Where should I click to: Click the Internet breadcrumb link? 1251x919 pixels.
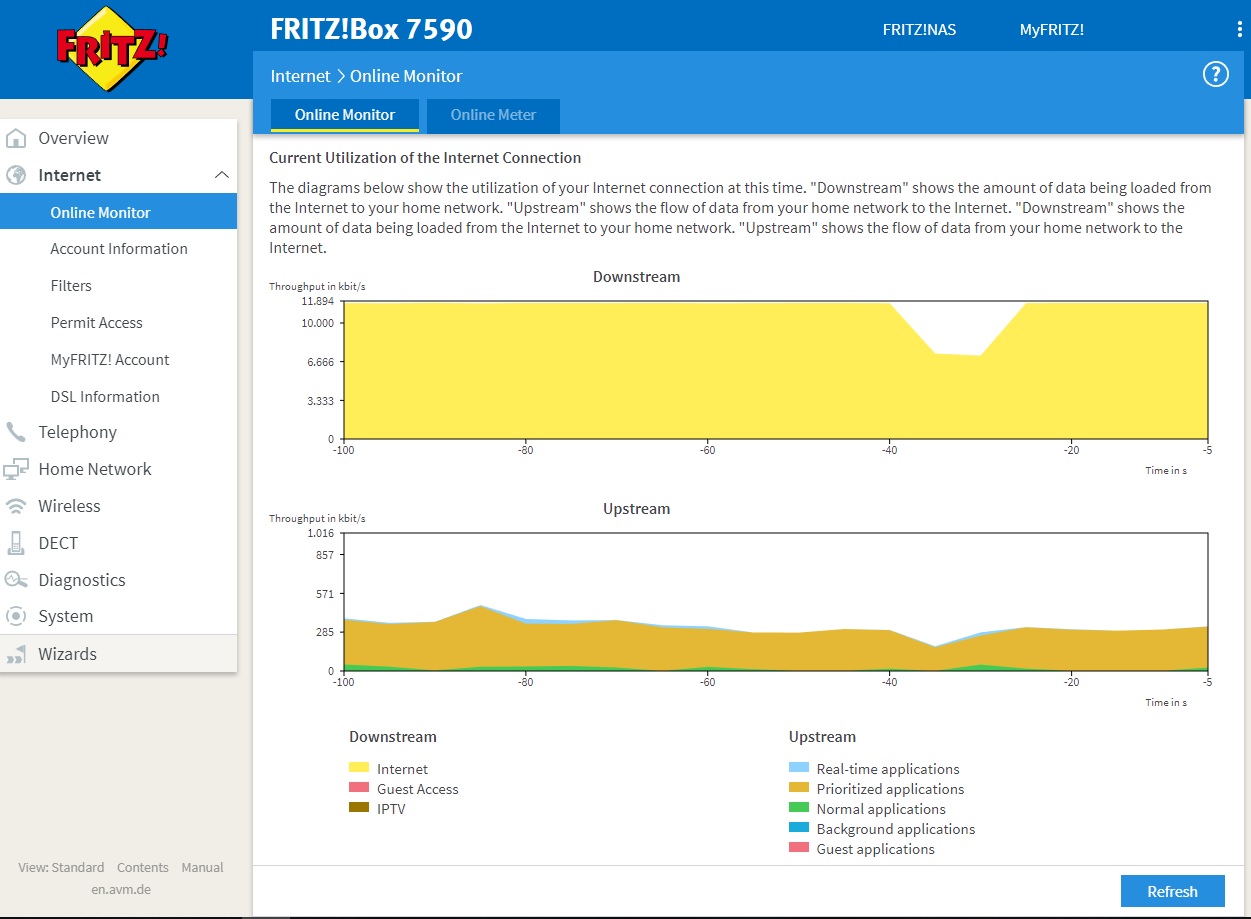[300, 76]
